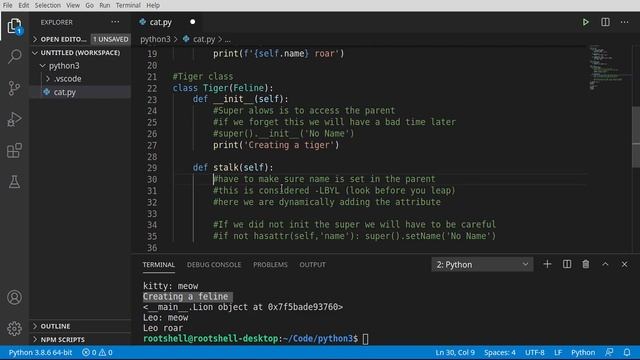Open the Accounts menu icon
This screenshot has width=640, height=360.
pos(14,297)
